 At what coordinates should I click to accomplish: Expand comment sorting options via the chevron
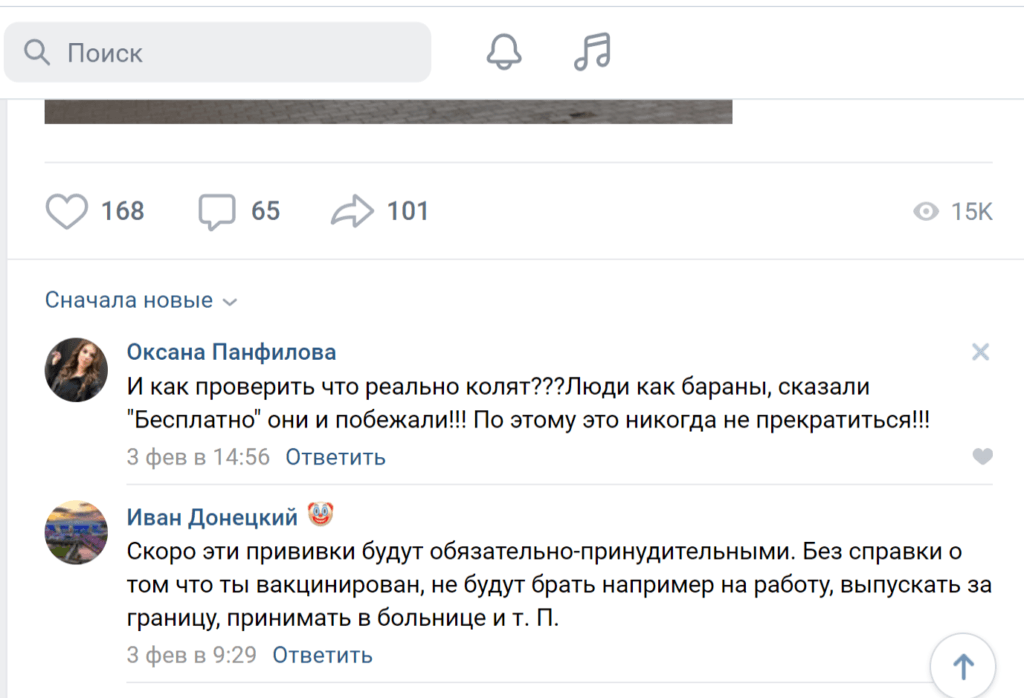pyautogui.click(x=228, y=301)
